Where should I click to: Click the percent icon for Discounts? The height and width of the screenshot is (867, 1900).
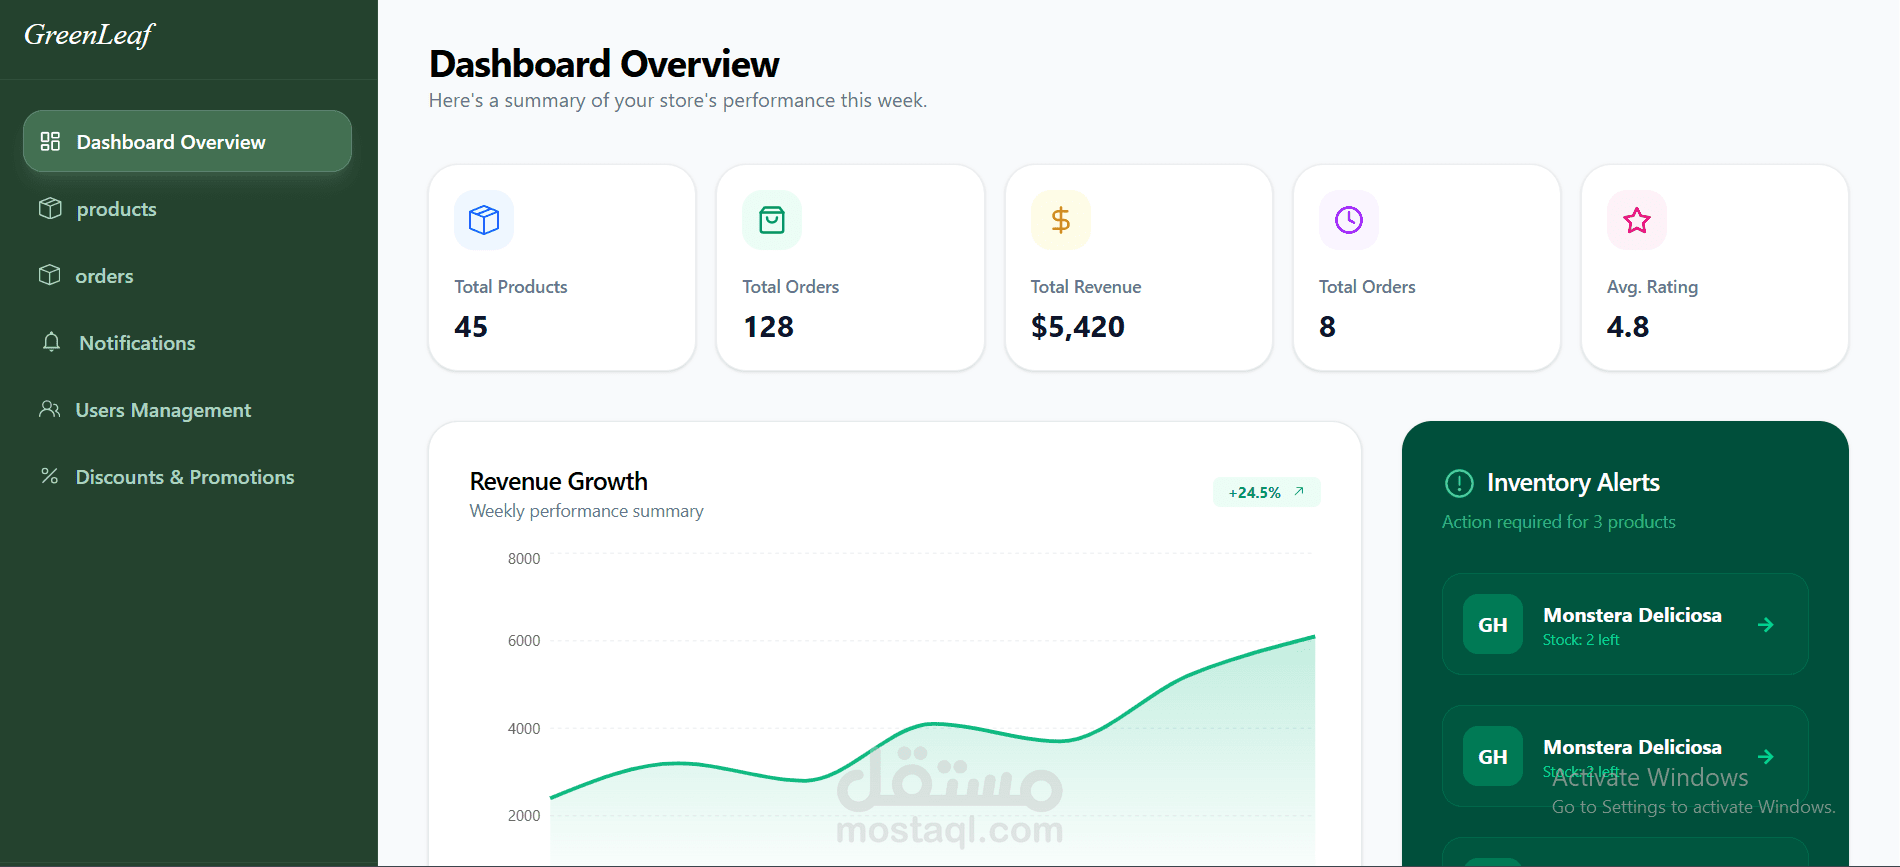pyautogui.click(x=50, y=476)
